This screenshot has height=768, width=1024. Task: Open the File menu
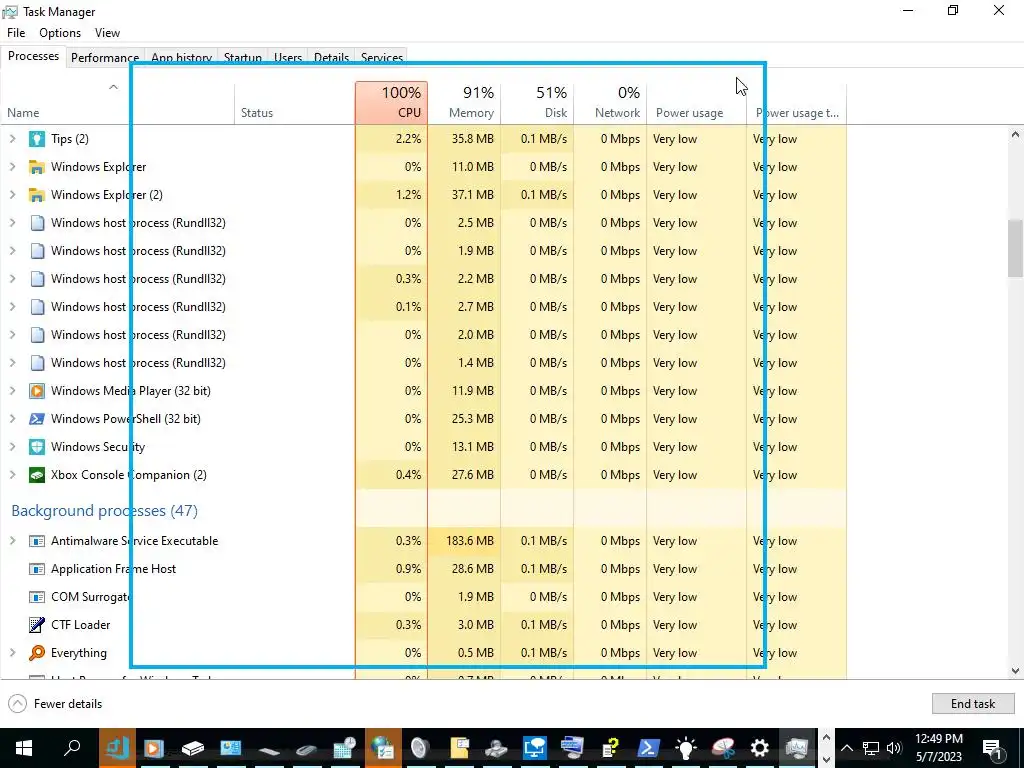coord(16,33)
